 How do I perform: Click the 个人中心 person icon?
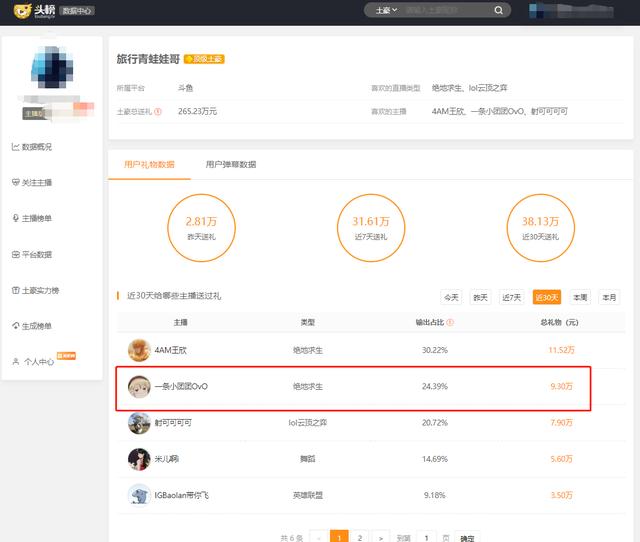click(16, 362)
